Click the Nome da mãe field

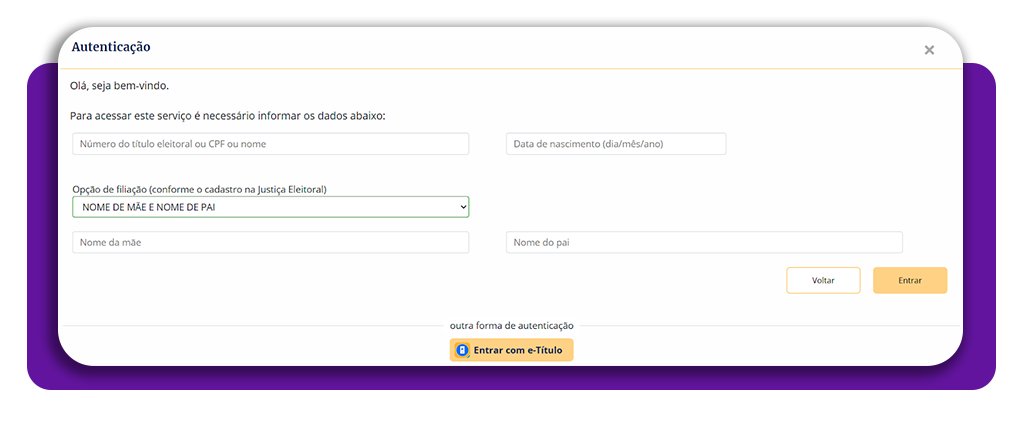(x=270, y=242)
